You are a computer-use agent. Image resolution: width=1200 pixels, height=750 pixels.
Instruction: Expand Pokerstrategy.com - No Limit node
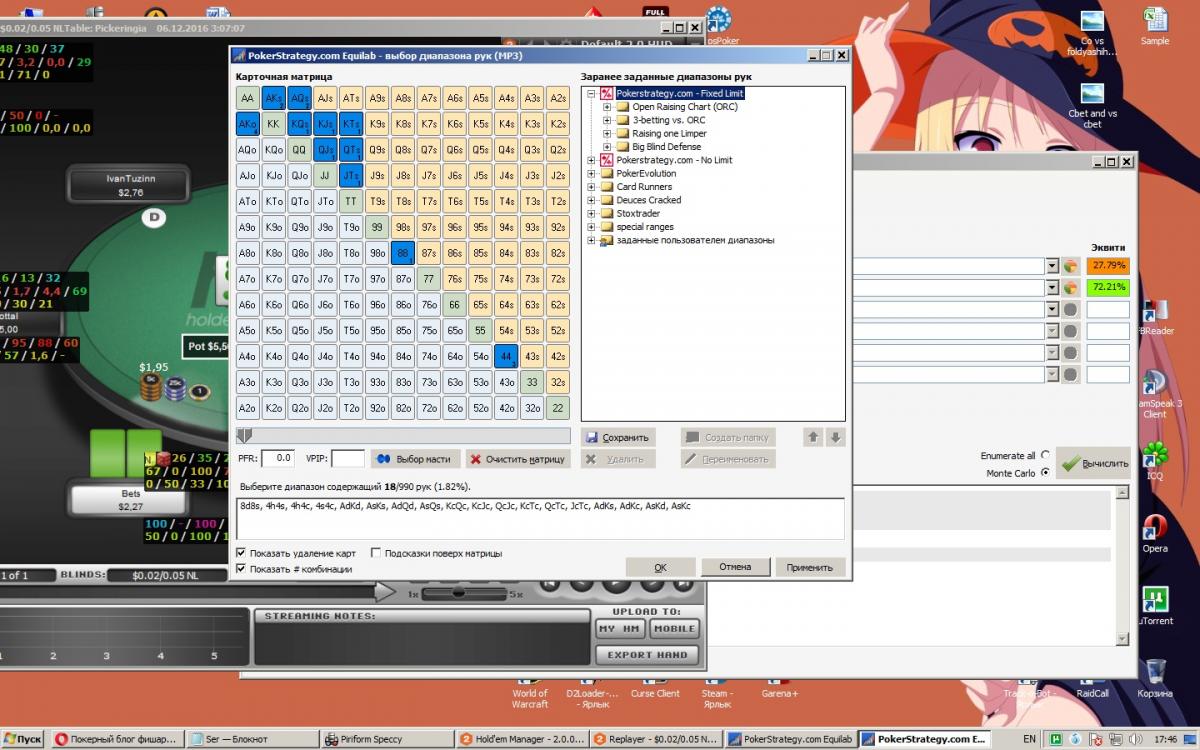click(x=591, y=160)
